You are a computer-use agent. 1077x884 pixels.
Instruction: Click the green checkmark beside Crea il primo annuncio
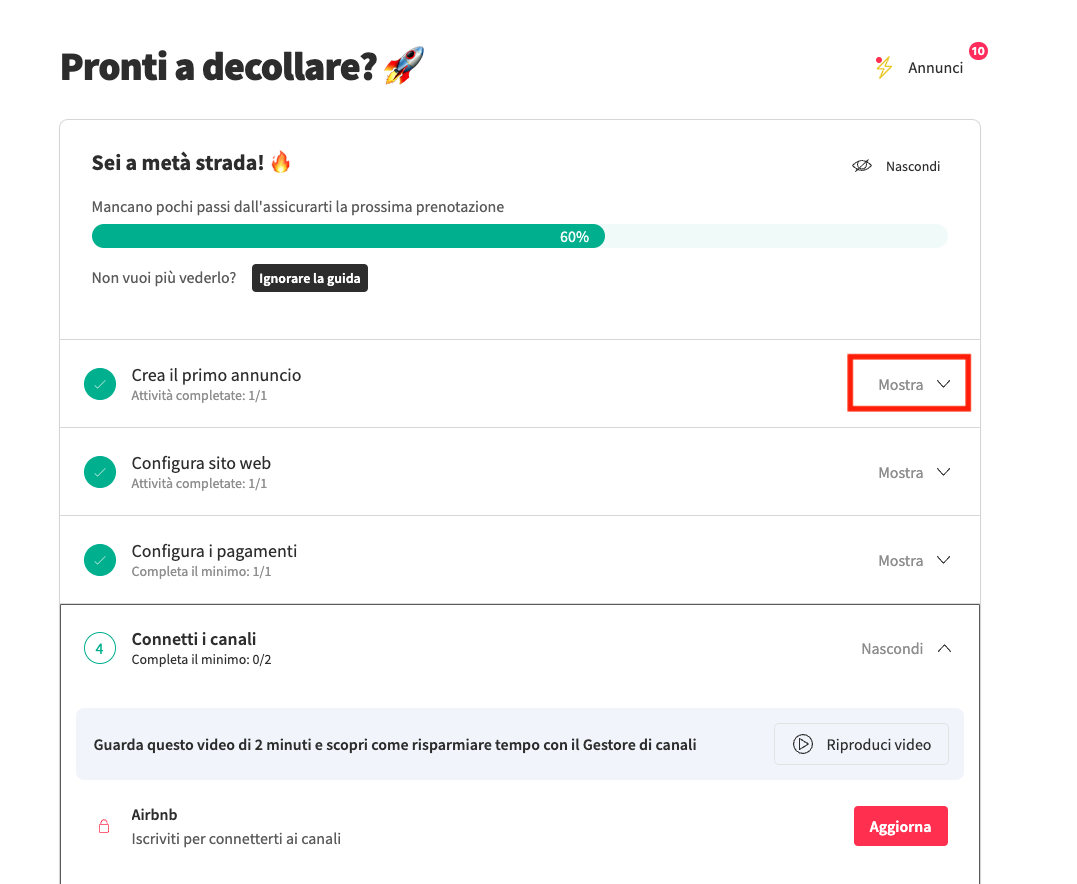(x=100, y=384)
